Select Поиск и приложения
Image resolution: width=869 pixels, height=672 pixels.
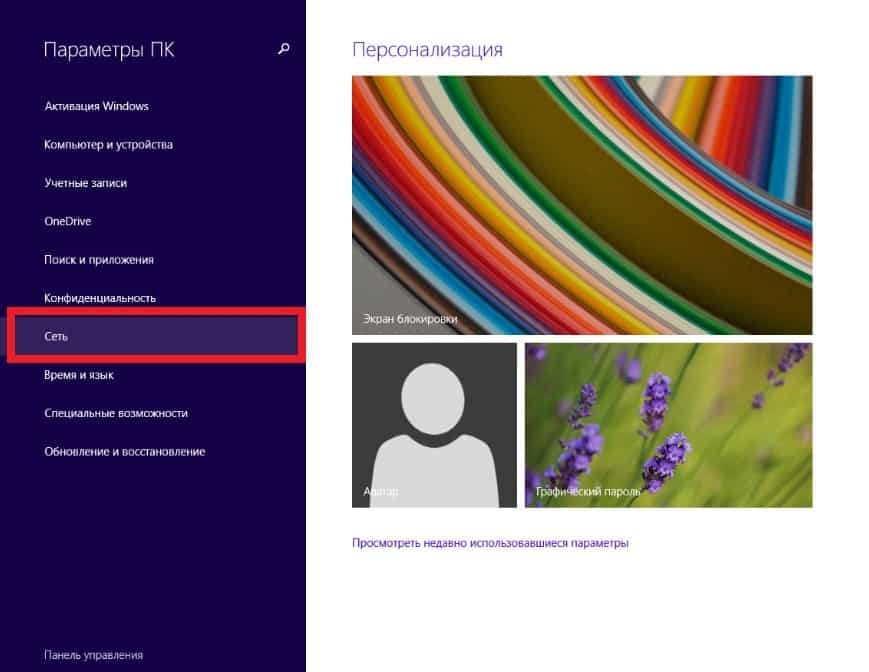[x=98, y=260]
